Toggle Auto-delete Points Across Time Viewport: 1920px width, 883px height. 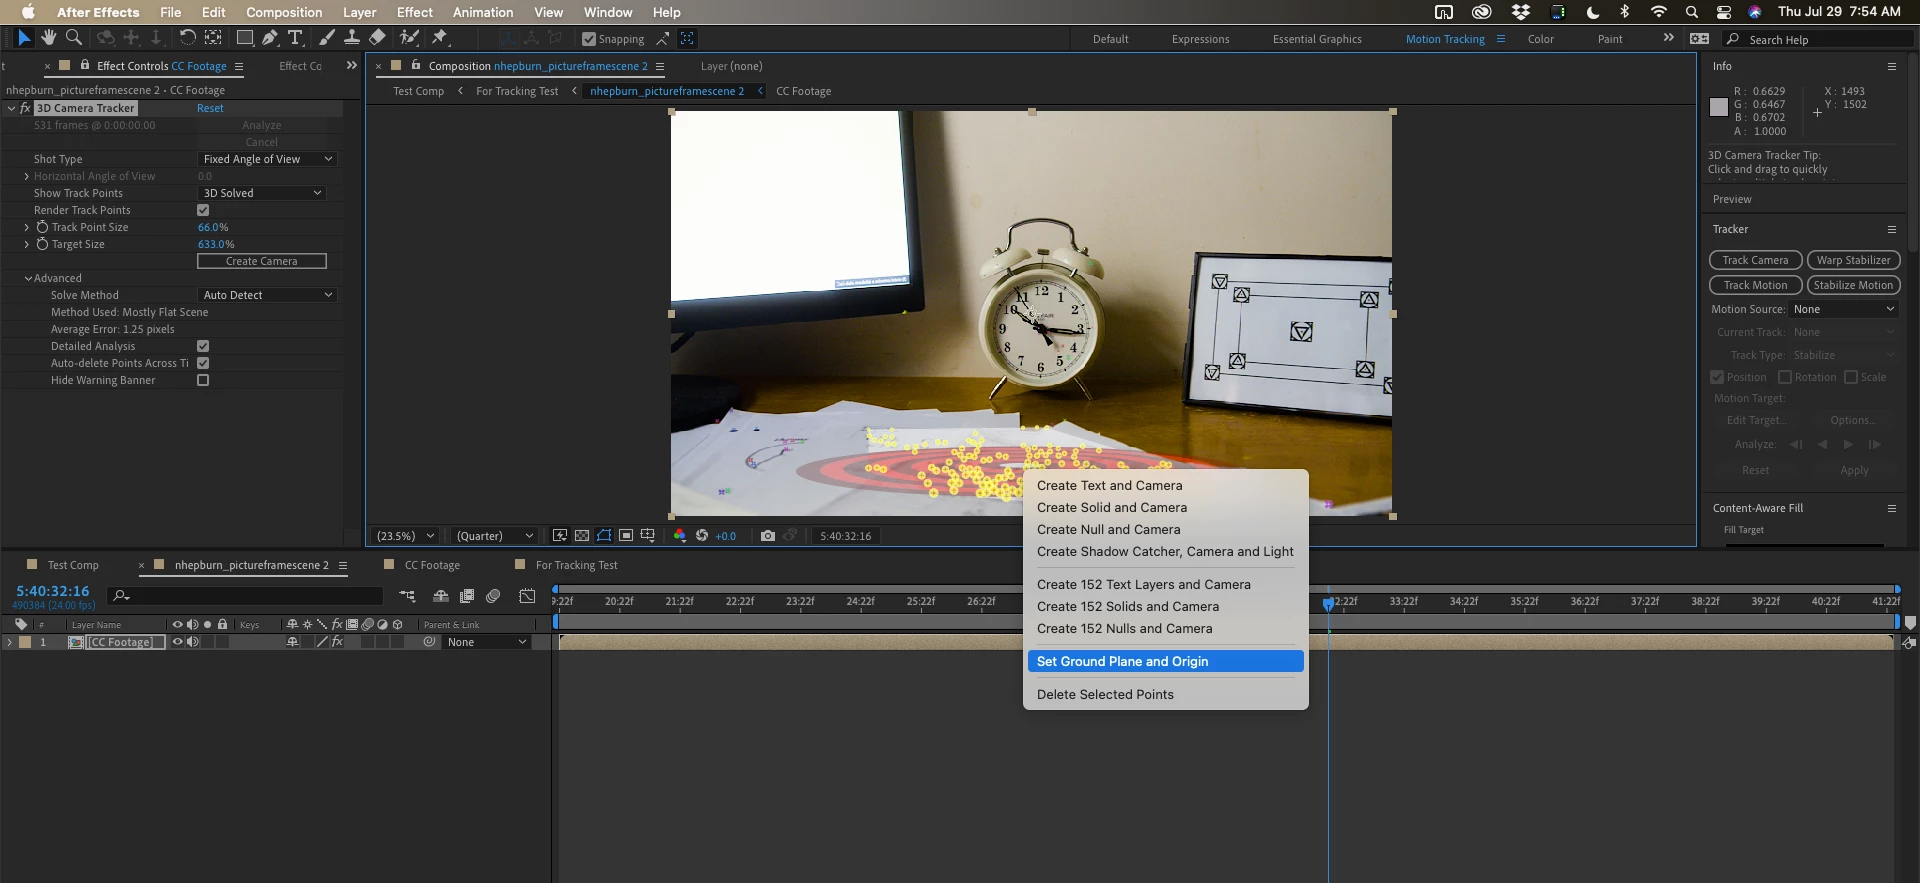coord(203,363)
